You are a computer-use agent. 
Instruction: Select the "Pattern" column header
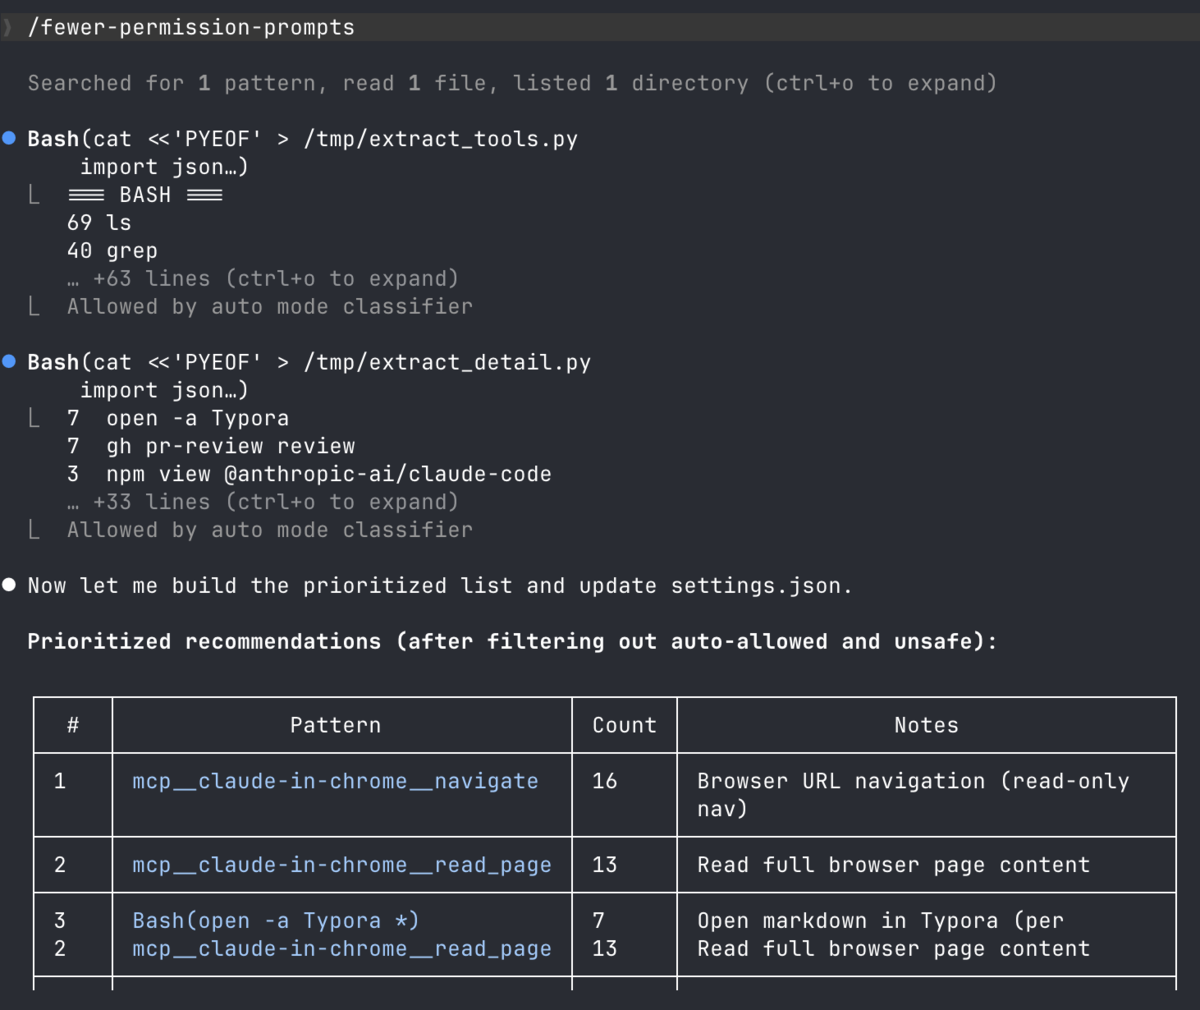336,725
